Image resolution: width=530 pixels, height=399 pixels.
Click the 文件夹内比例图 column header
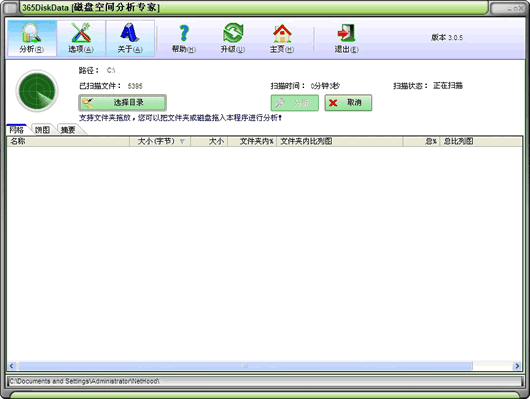coord(340,141)
